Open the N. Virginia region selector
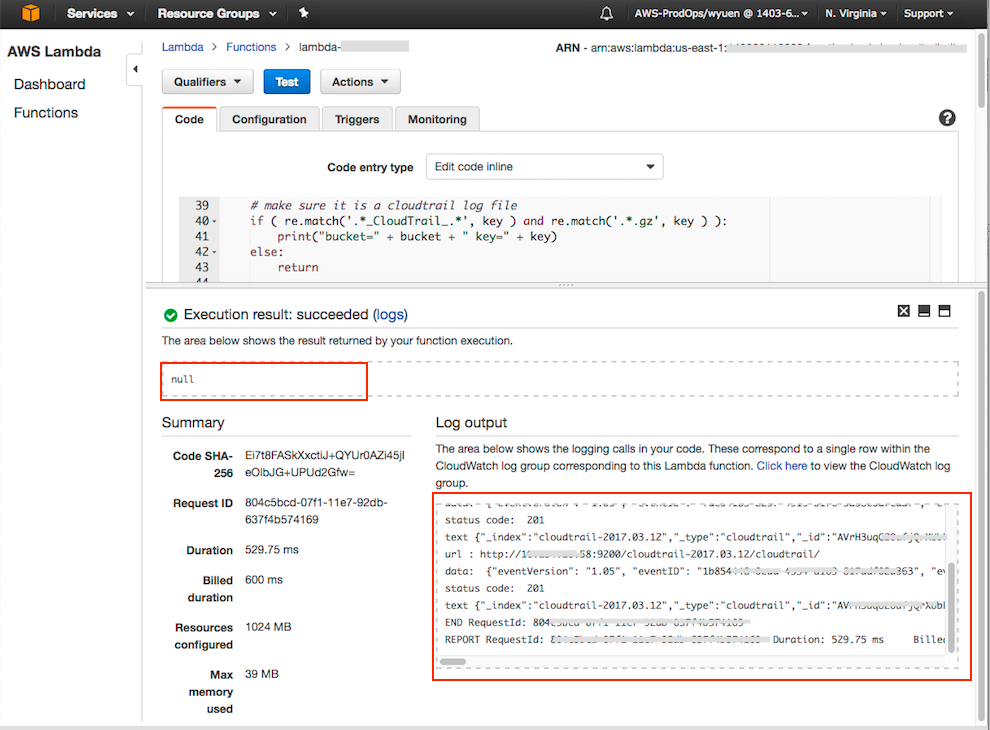This screenshot has height=730, width=990. tap(856, 13)
